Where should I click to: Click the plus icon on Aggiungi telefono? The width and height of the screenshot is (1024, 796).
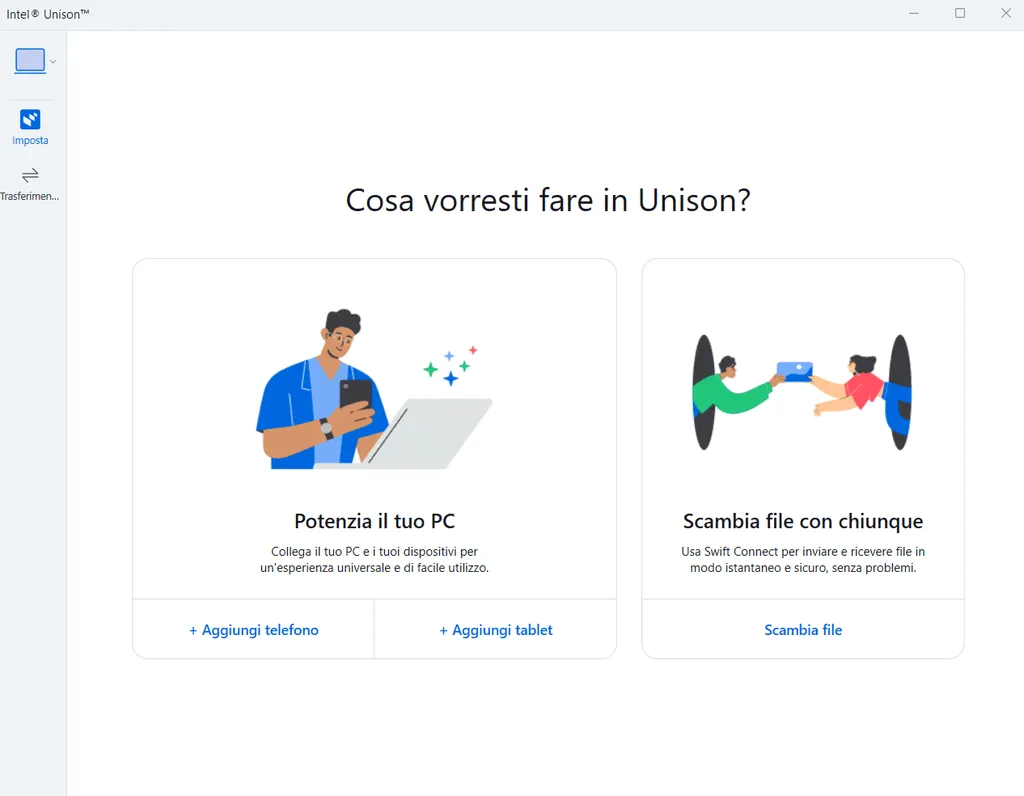[x=193, y=630]
